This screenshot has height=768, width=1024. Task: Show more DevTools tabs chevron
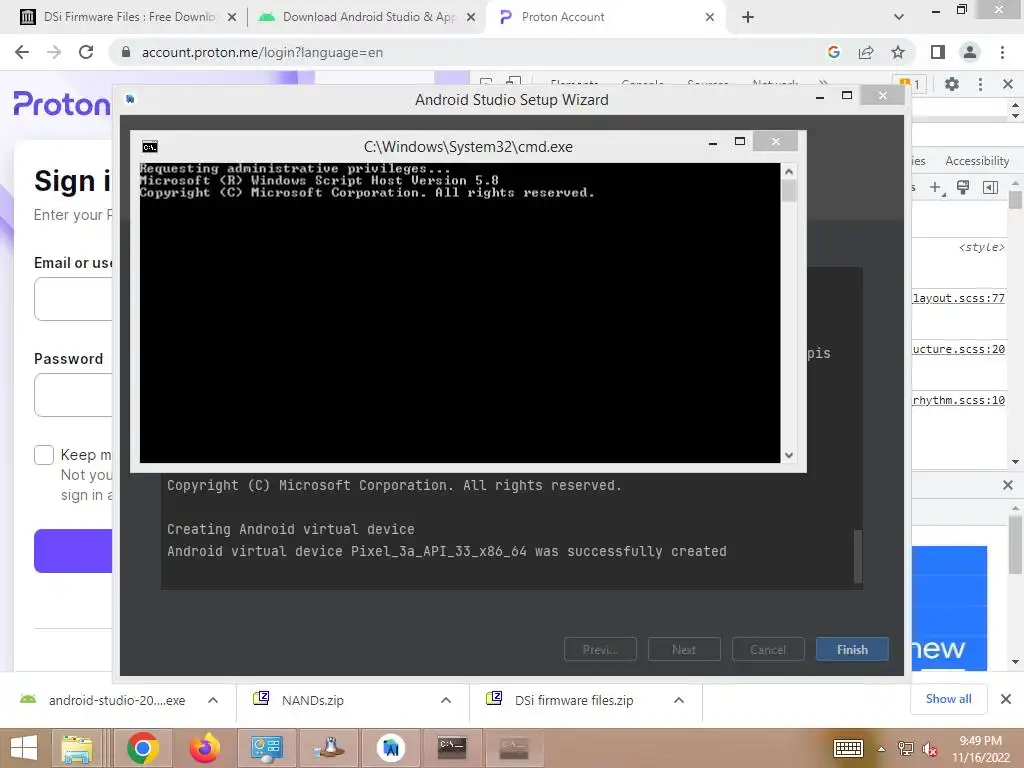(823, 82)
